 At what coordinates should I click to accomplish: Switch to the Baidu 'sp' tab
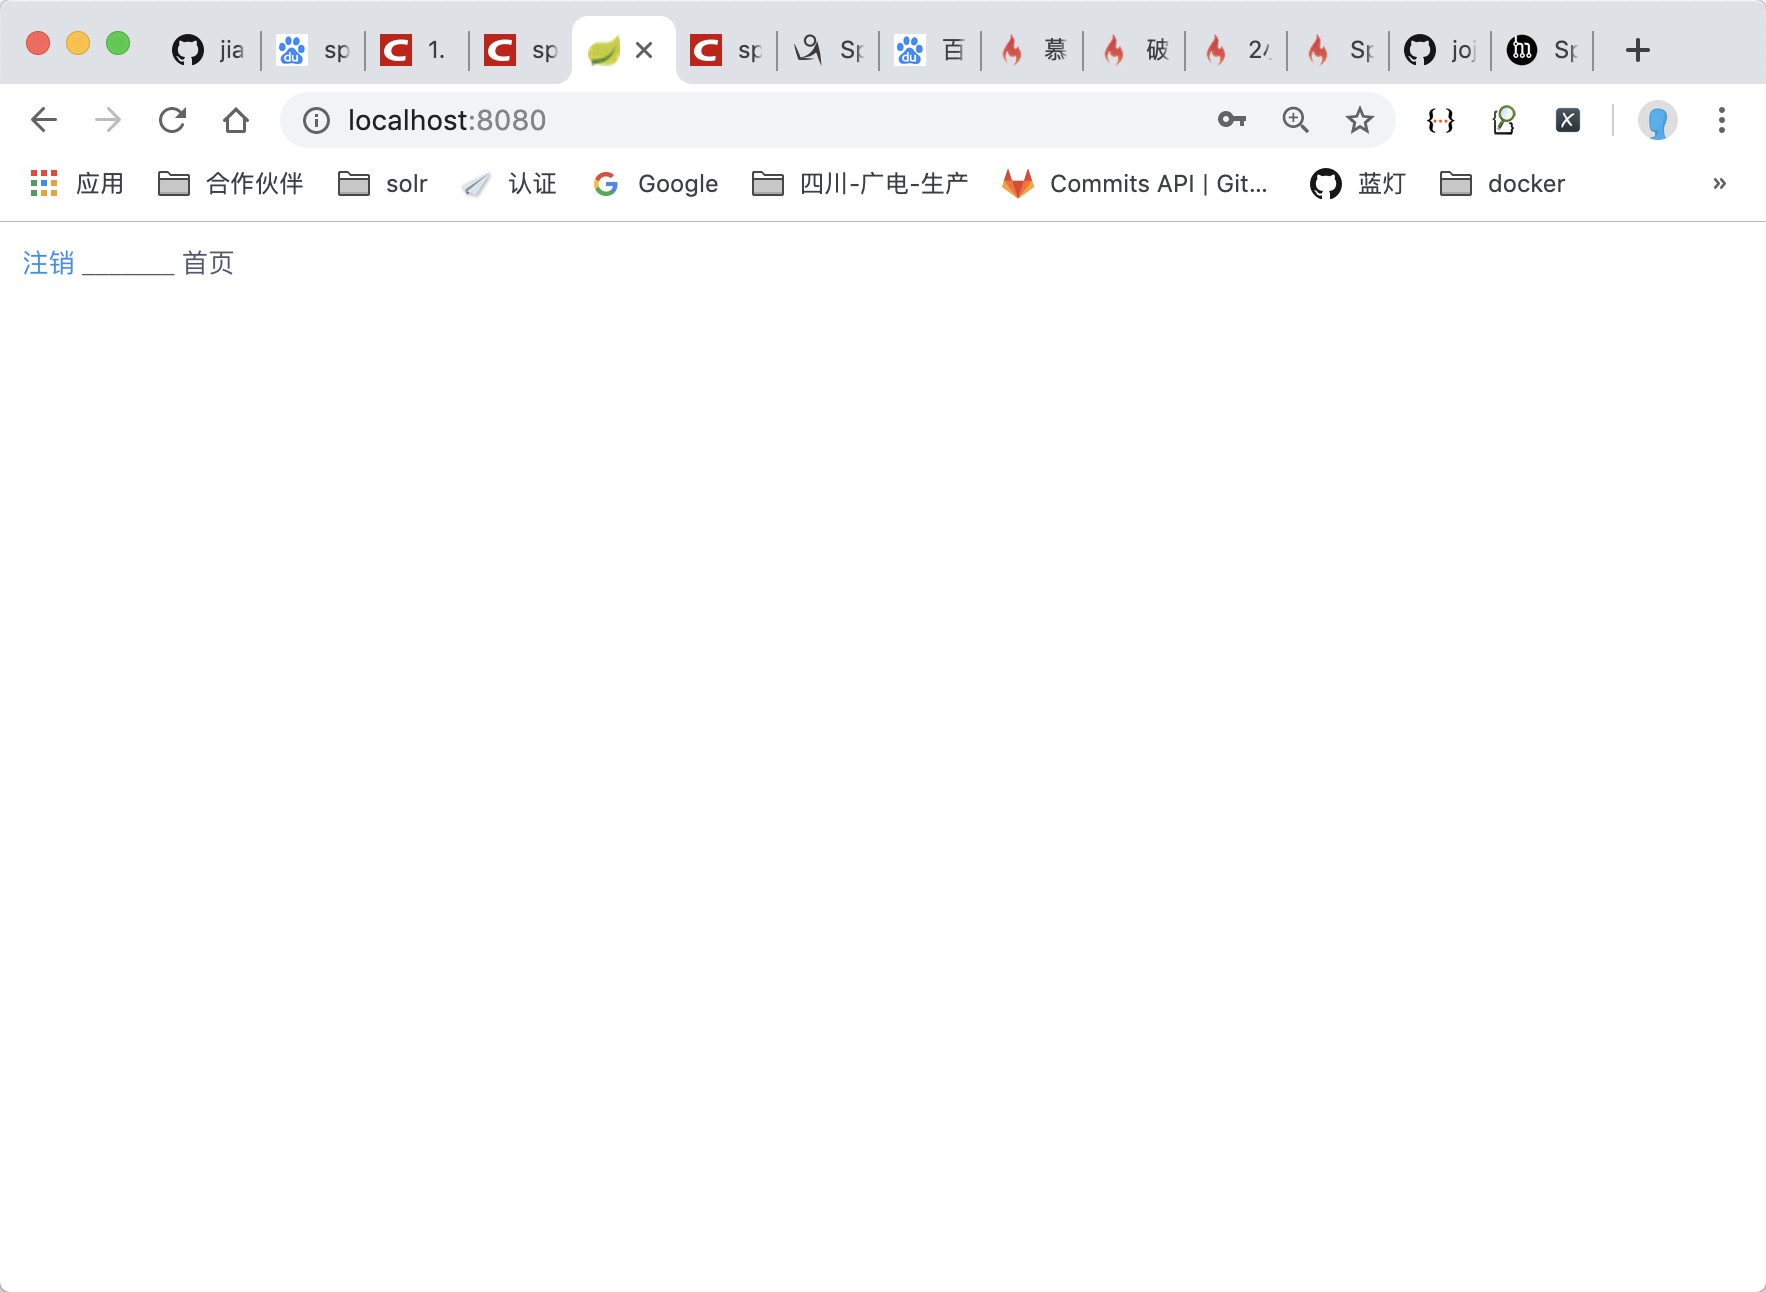point(314,50)
